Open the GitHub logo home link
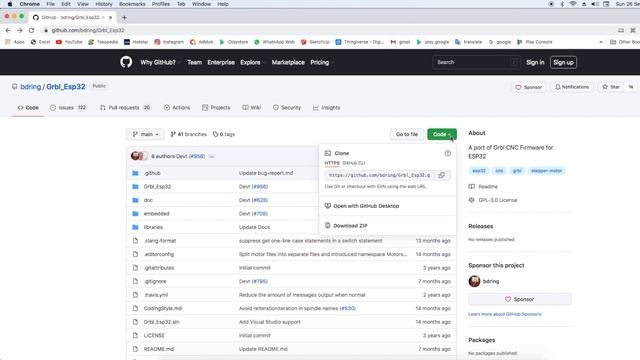Viewport: 640px width, 360px height. coord(126,62)
